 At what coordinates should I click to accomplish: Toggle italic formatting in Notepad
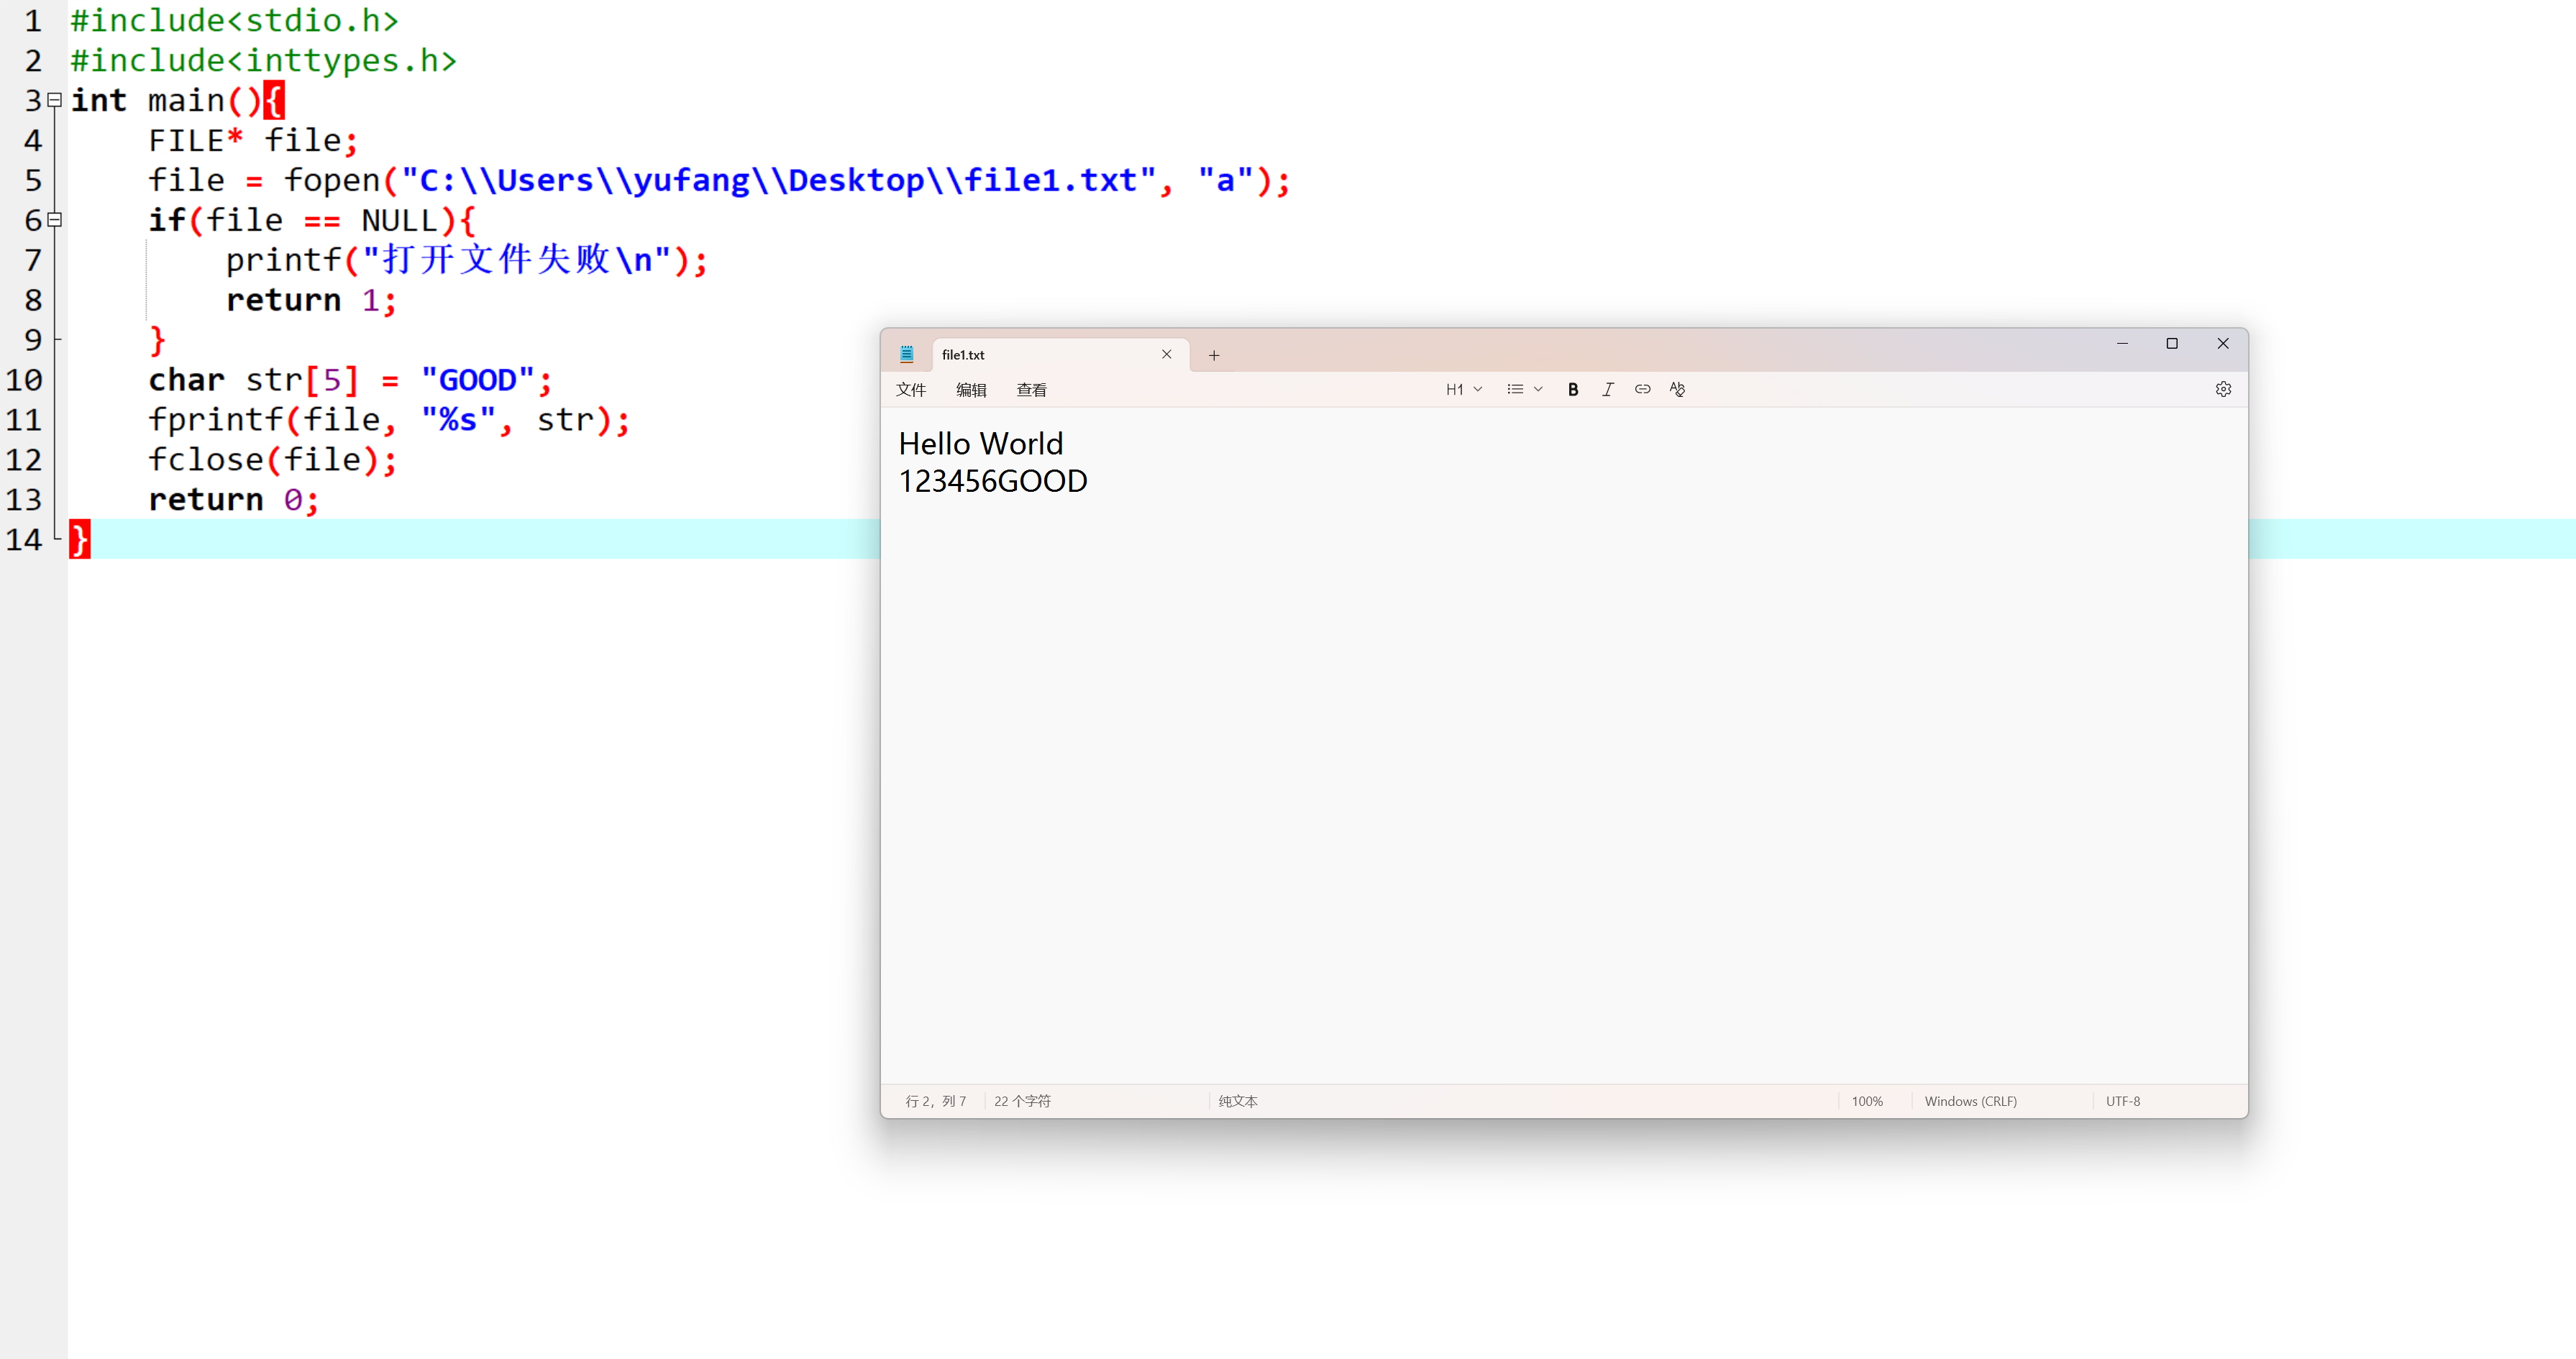pos(1607,389)
